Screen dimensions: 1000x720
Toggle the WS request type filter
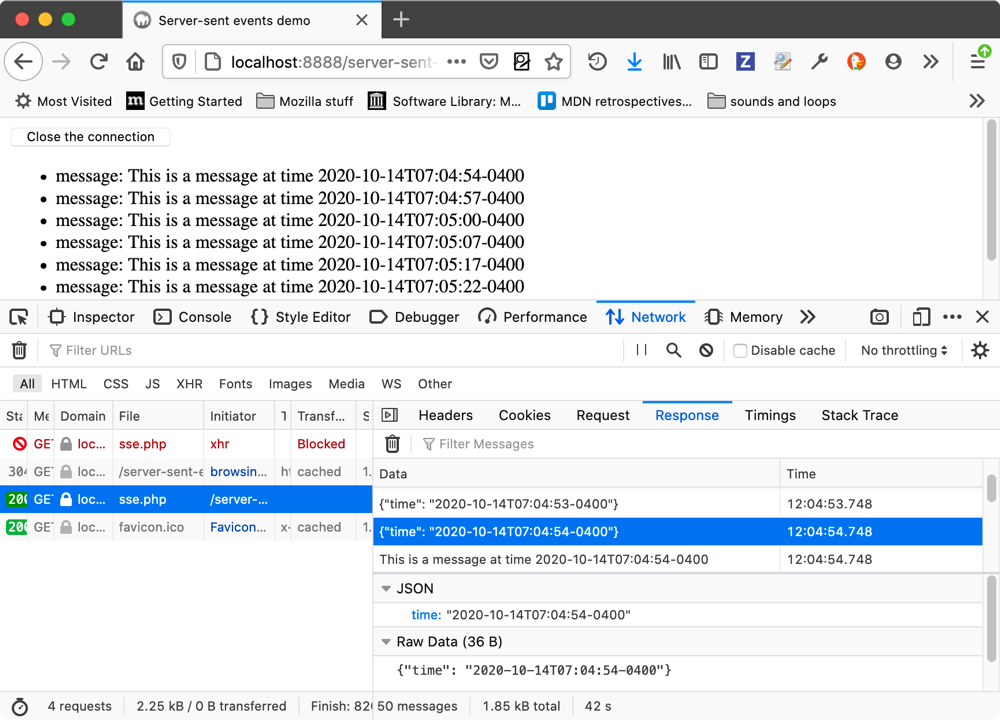pyautogui.click(x=391, y=384)
